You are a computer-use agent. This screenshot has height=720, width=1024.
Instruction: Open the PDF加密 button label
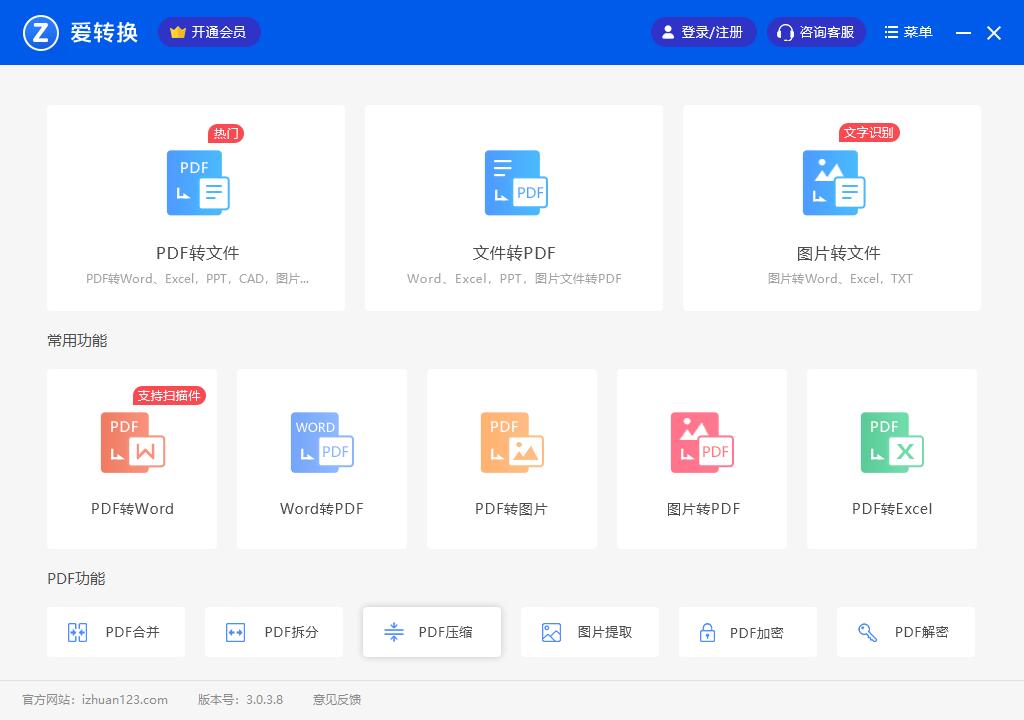click(x=756, y=633)
